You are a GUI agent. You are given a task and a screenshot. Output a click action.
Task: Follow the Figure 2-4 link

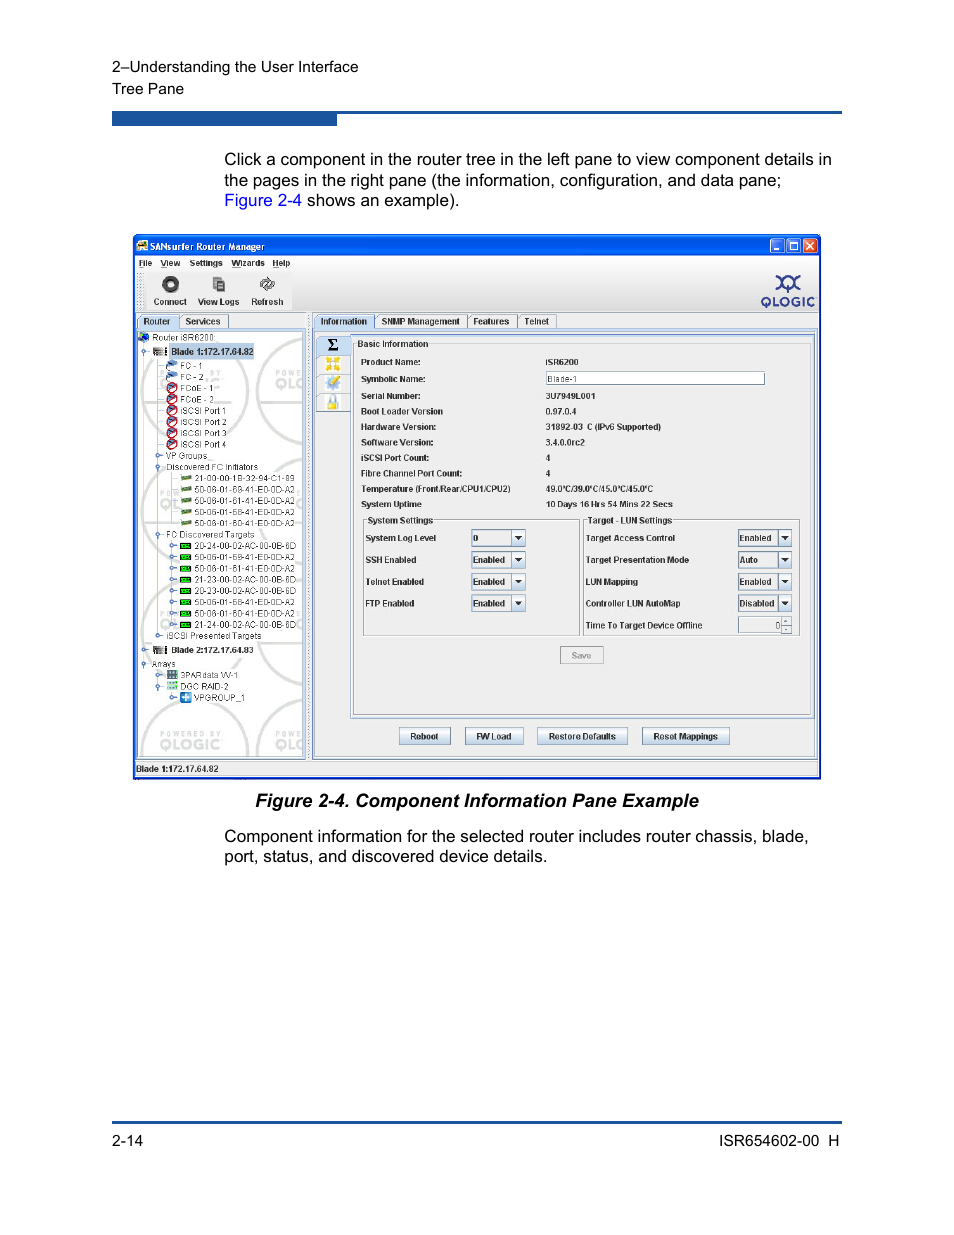click(263, 201)
